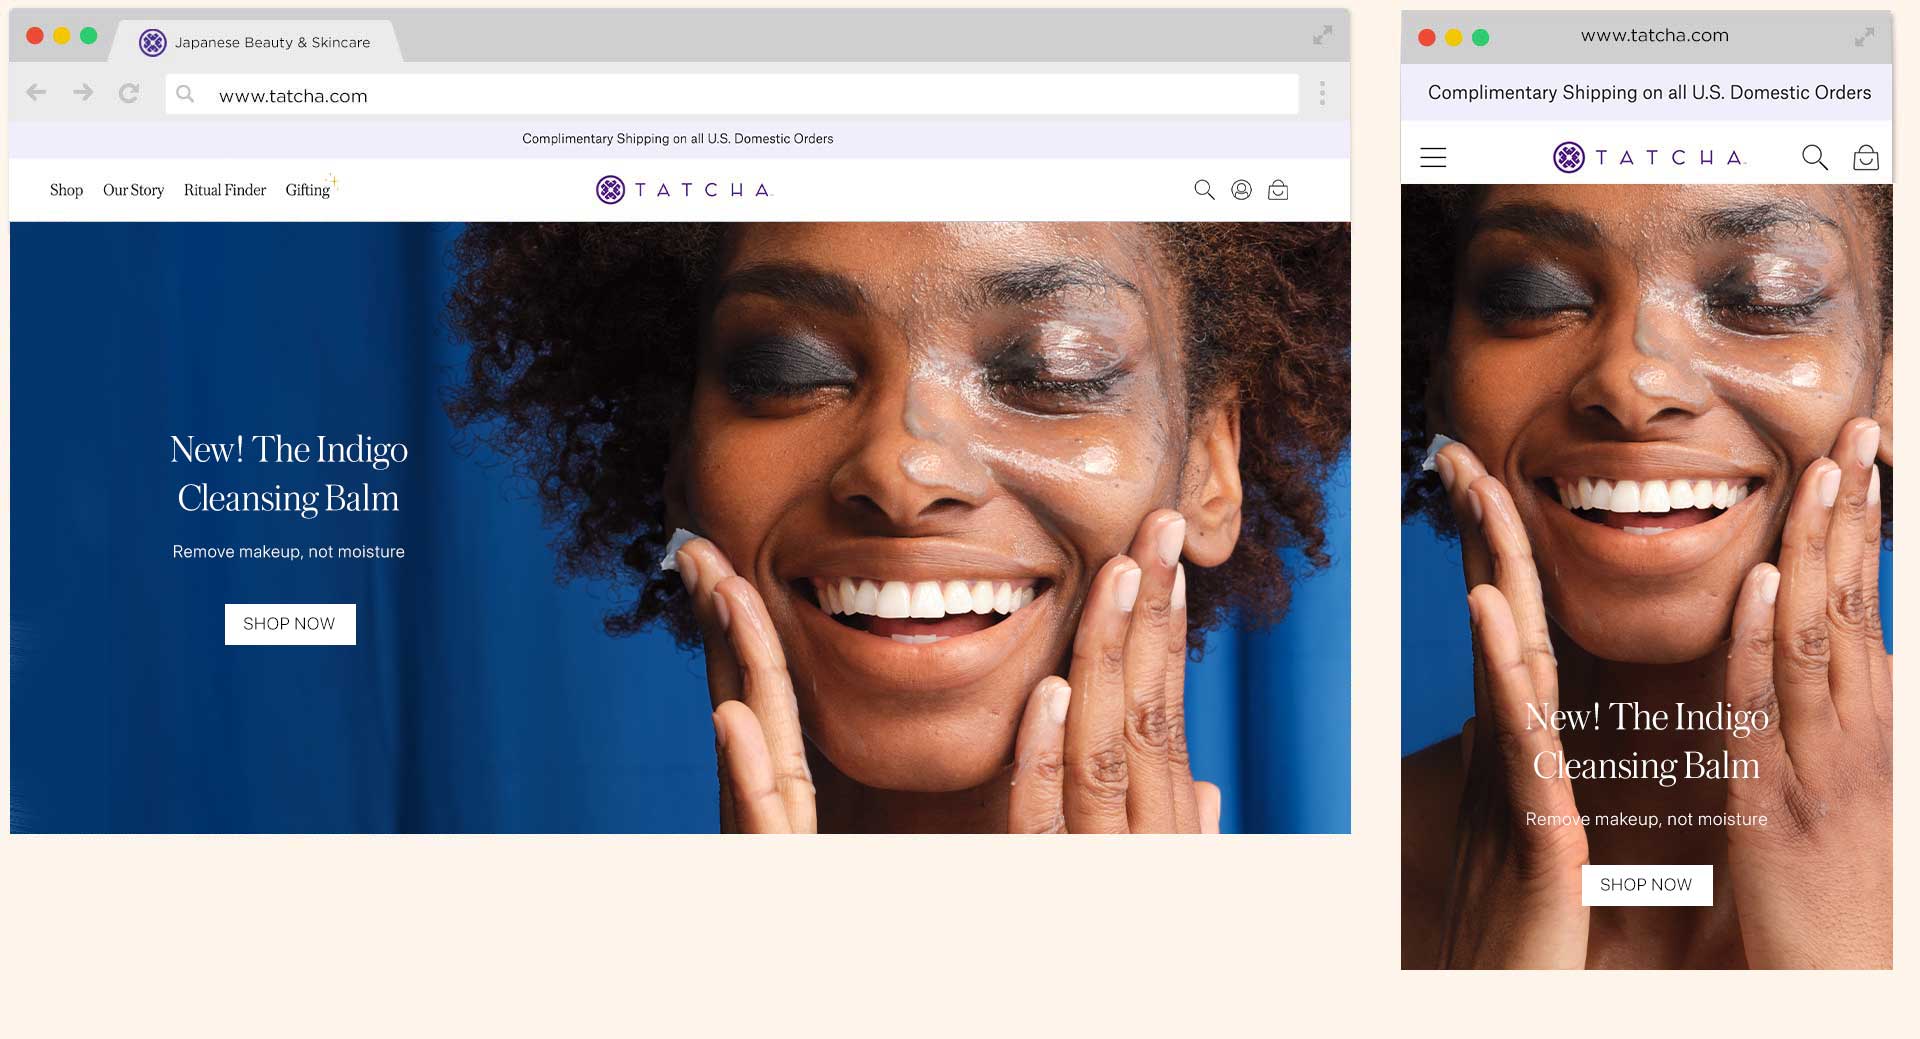Open site search on desktop header
1920x1039 pixels.
tap(1204, 190)
